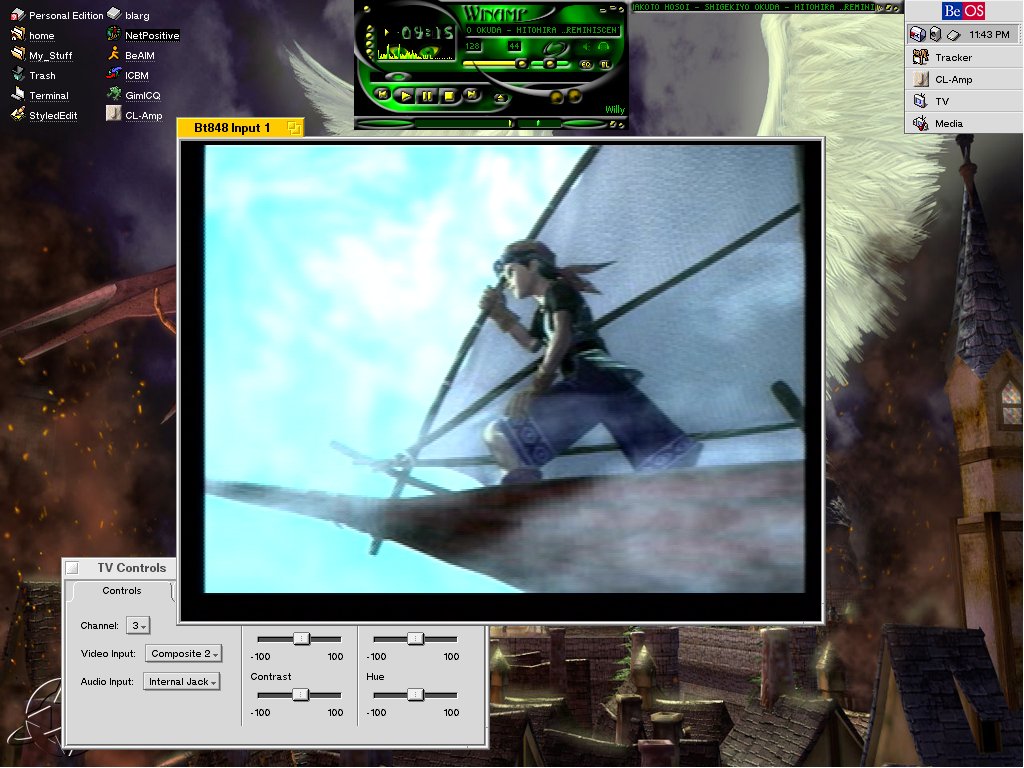Screen dimensions: 1024x768
Task: Click the 44 sample rate readout in the player
Action: [x=514, y=46]
